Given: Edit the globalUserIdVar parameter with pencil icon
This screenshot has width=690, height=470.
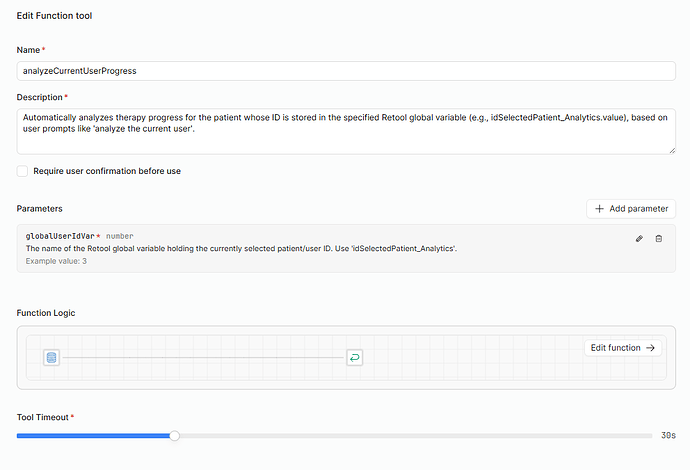Looking at the screenshot, I should click(640, 238).
